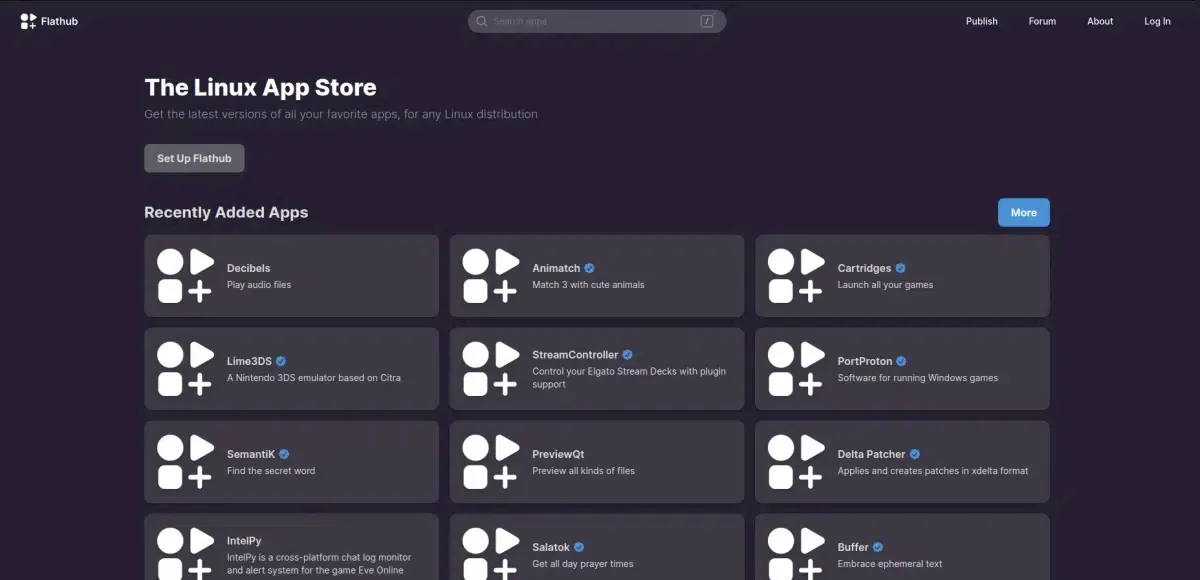Viewport: 1200px width, 580px height.
Task: Open the Decibels app title
Action: (x=249, y=268)
